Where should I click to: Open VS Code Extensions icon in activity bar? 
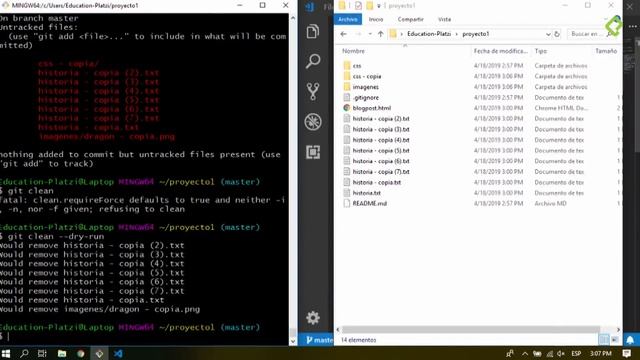[x=313, y=152]
